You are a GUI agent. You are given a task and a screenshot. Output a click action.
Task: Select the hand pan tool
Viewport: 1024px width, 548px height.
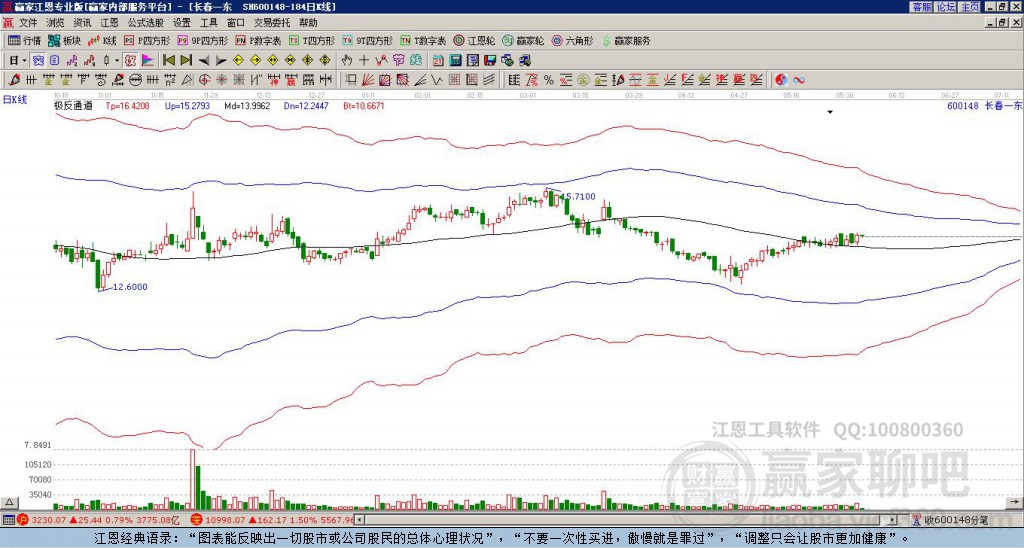point(346,60)
